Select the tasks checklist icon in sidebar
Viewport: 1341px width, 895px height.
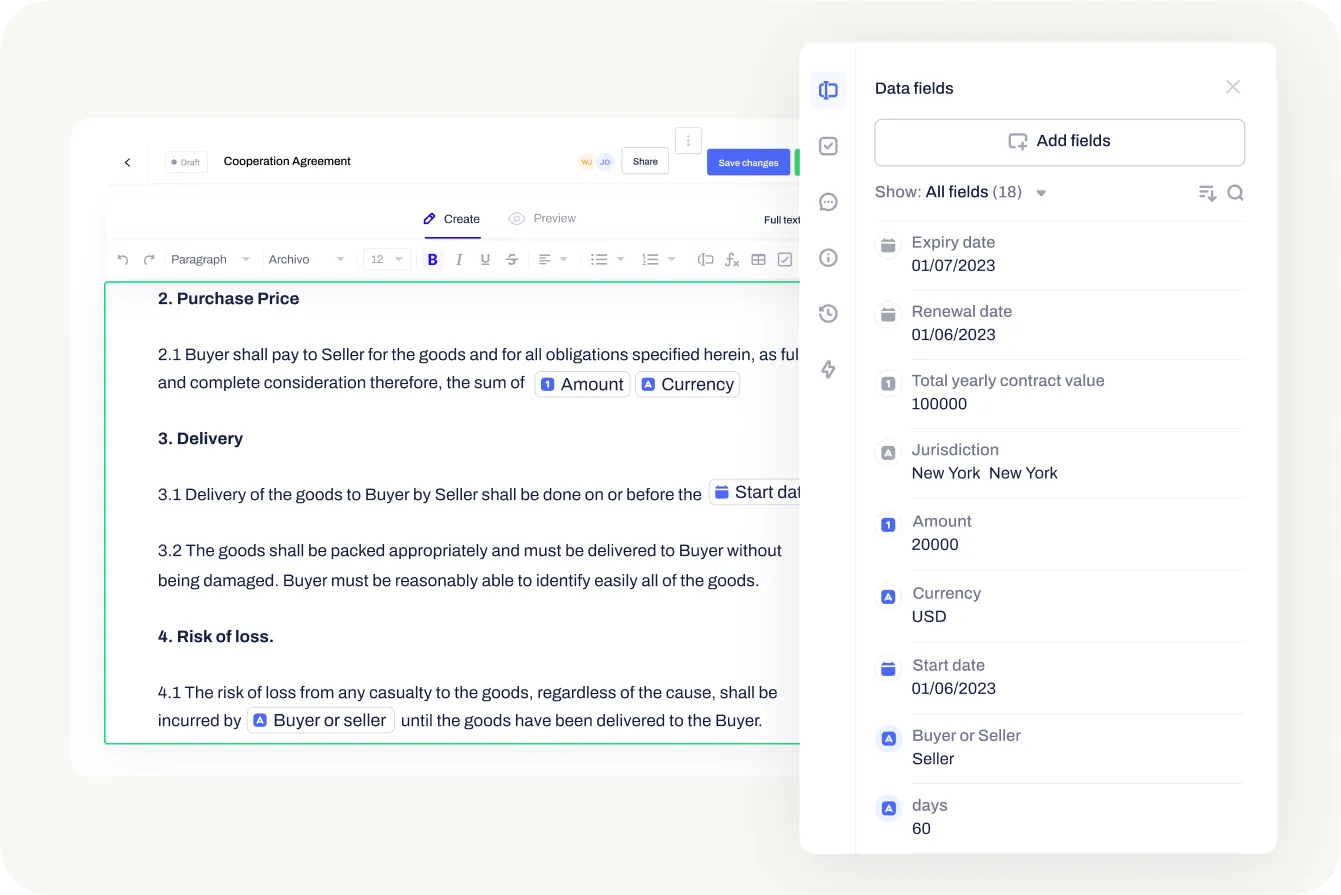pos(827,146)
